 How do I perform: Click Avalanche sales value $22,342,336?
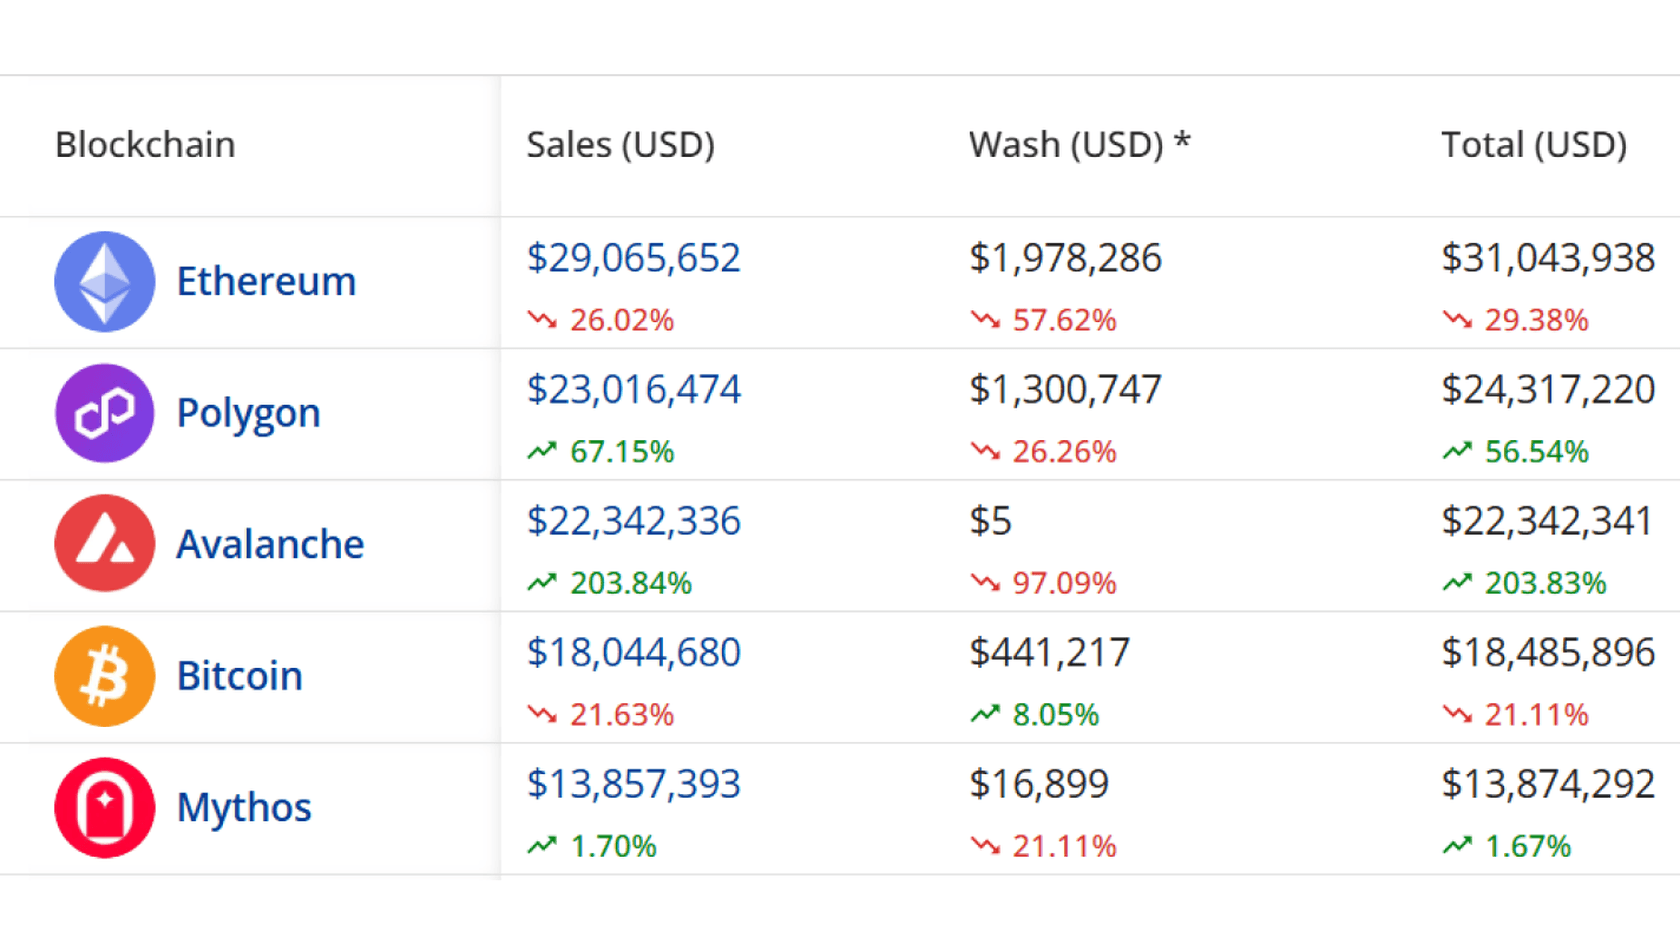[634, 521]
